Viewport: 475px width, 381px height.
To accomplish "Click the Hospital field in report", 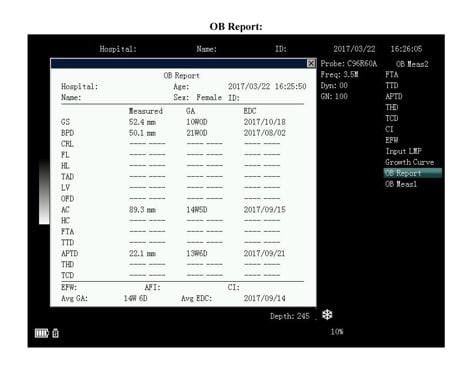I will (x=80, y=87).
